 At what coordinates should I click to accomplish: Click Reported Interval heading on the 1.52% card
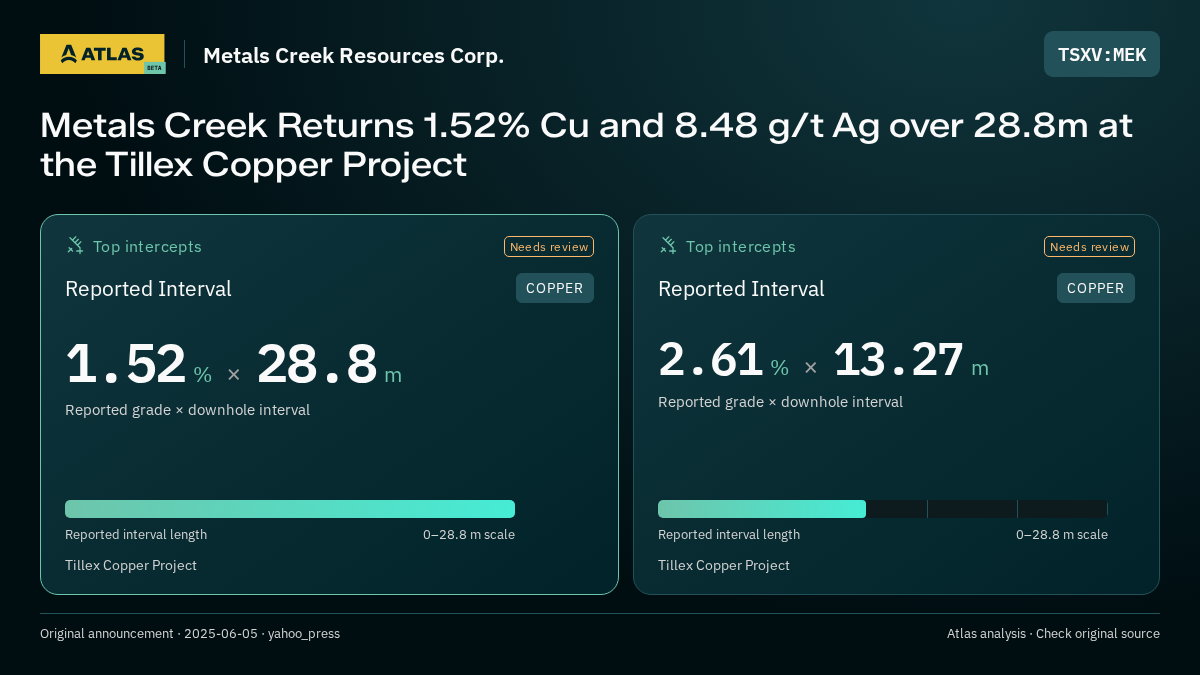pyautogui.click(x=148, y=289)
